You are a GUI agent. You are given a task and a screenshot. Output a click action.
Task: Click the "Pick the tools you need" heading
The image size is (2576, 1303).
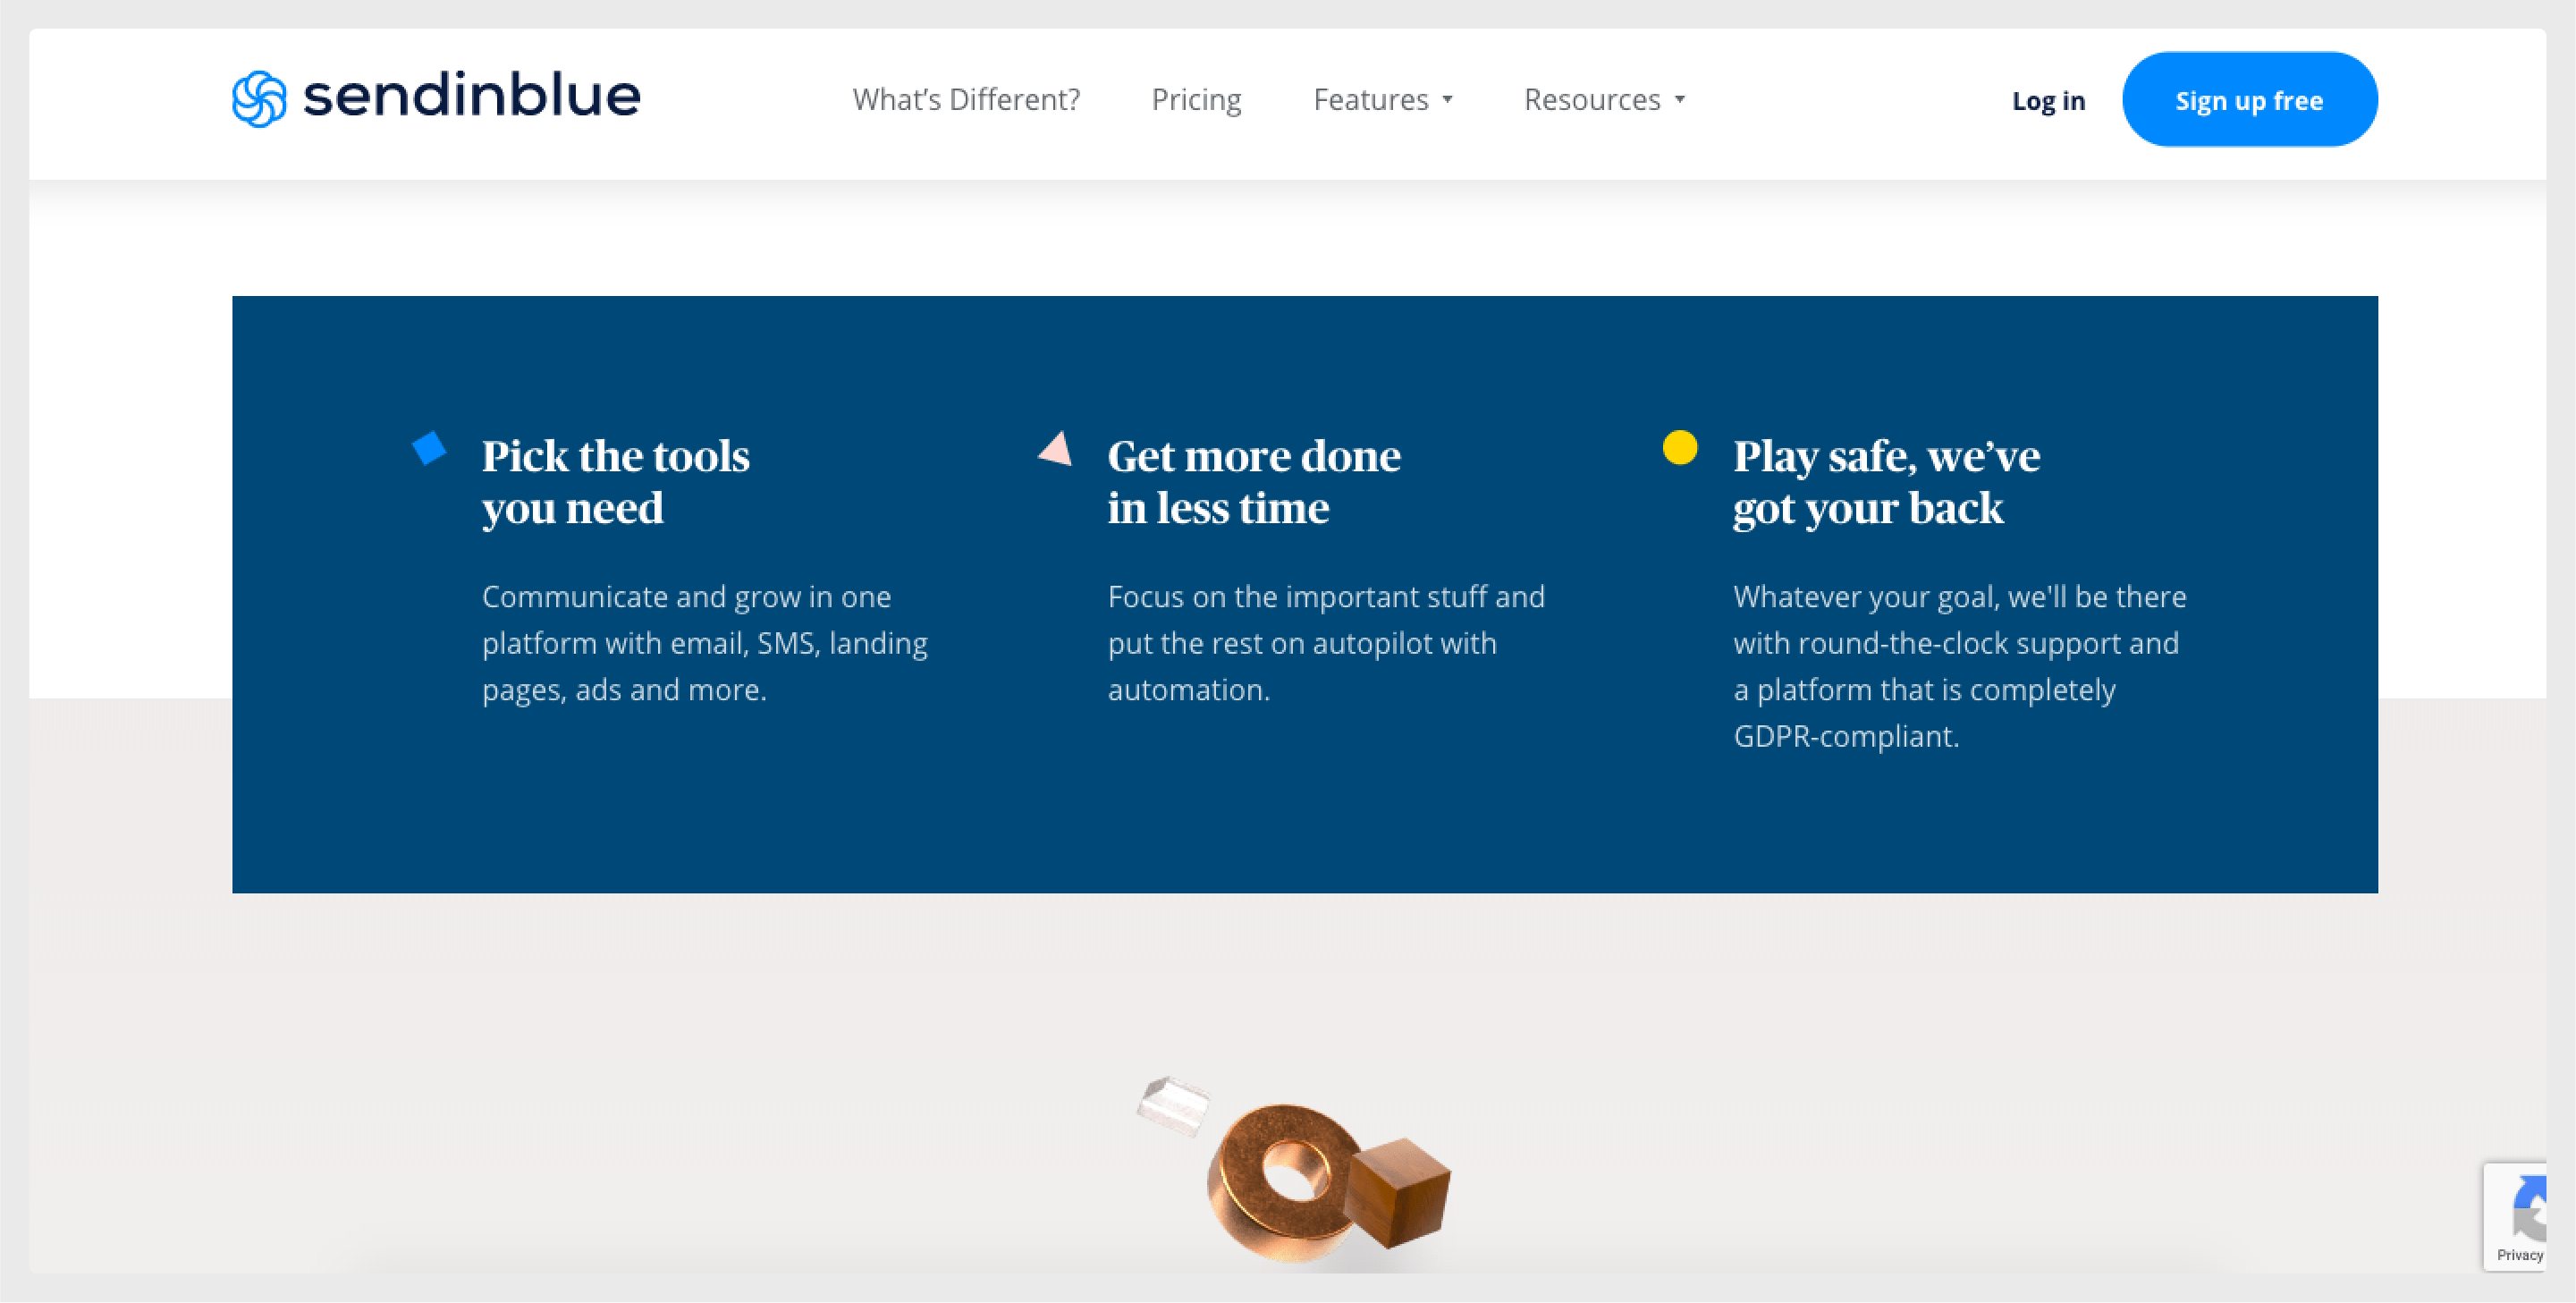615,482
